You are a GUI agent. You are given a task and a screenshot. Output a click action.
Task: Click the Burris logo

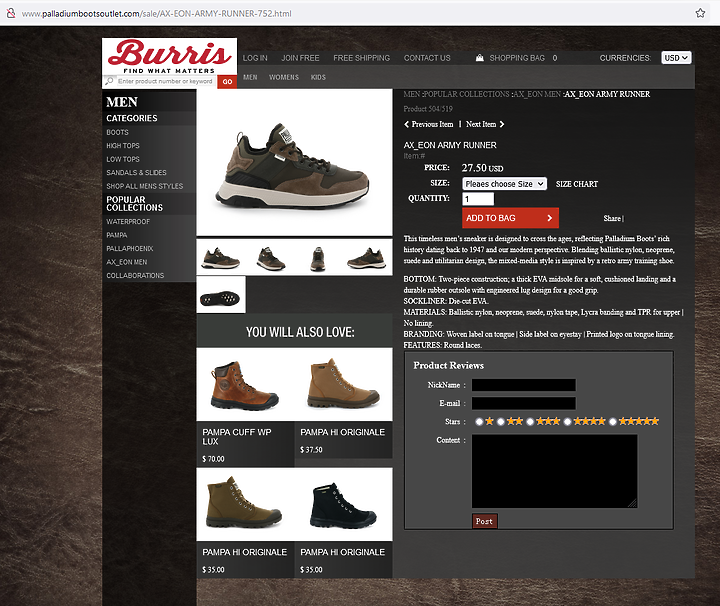169,56
